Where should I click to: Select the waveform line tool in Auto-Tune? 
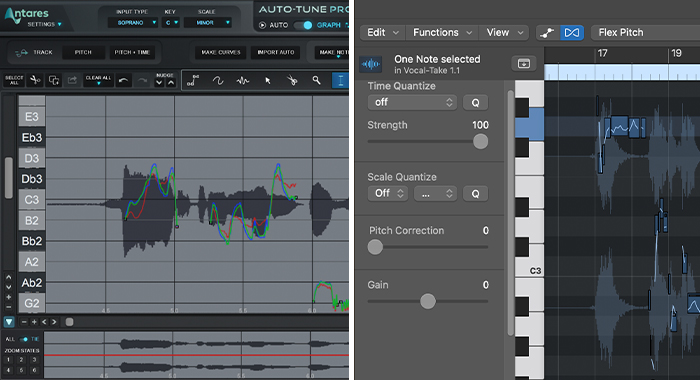[242, 81]
